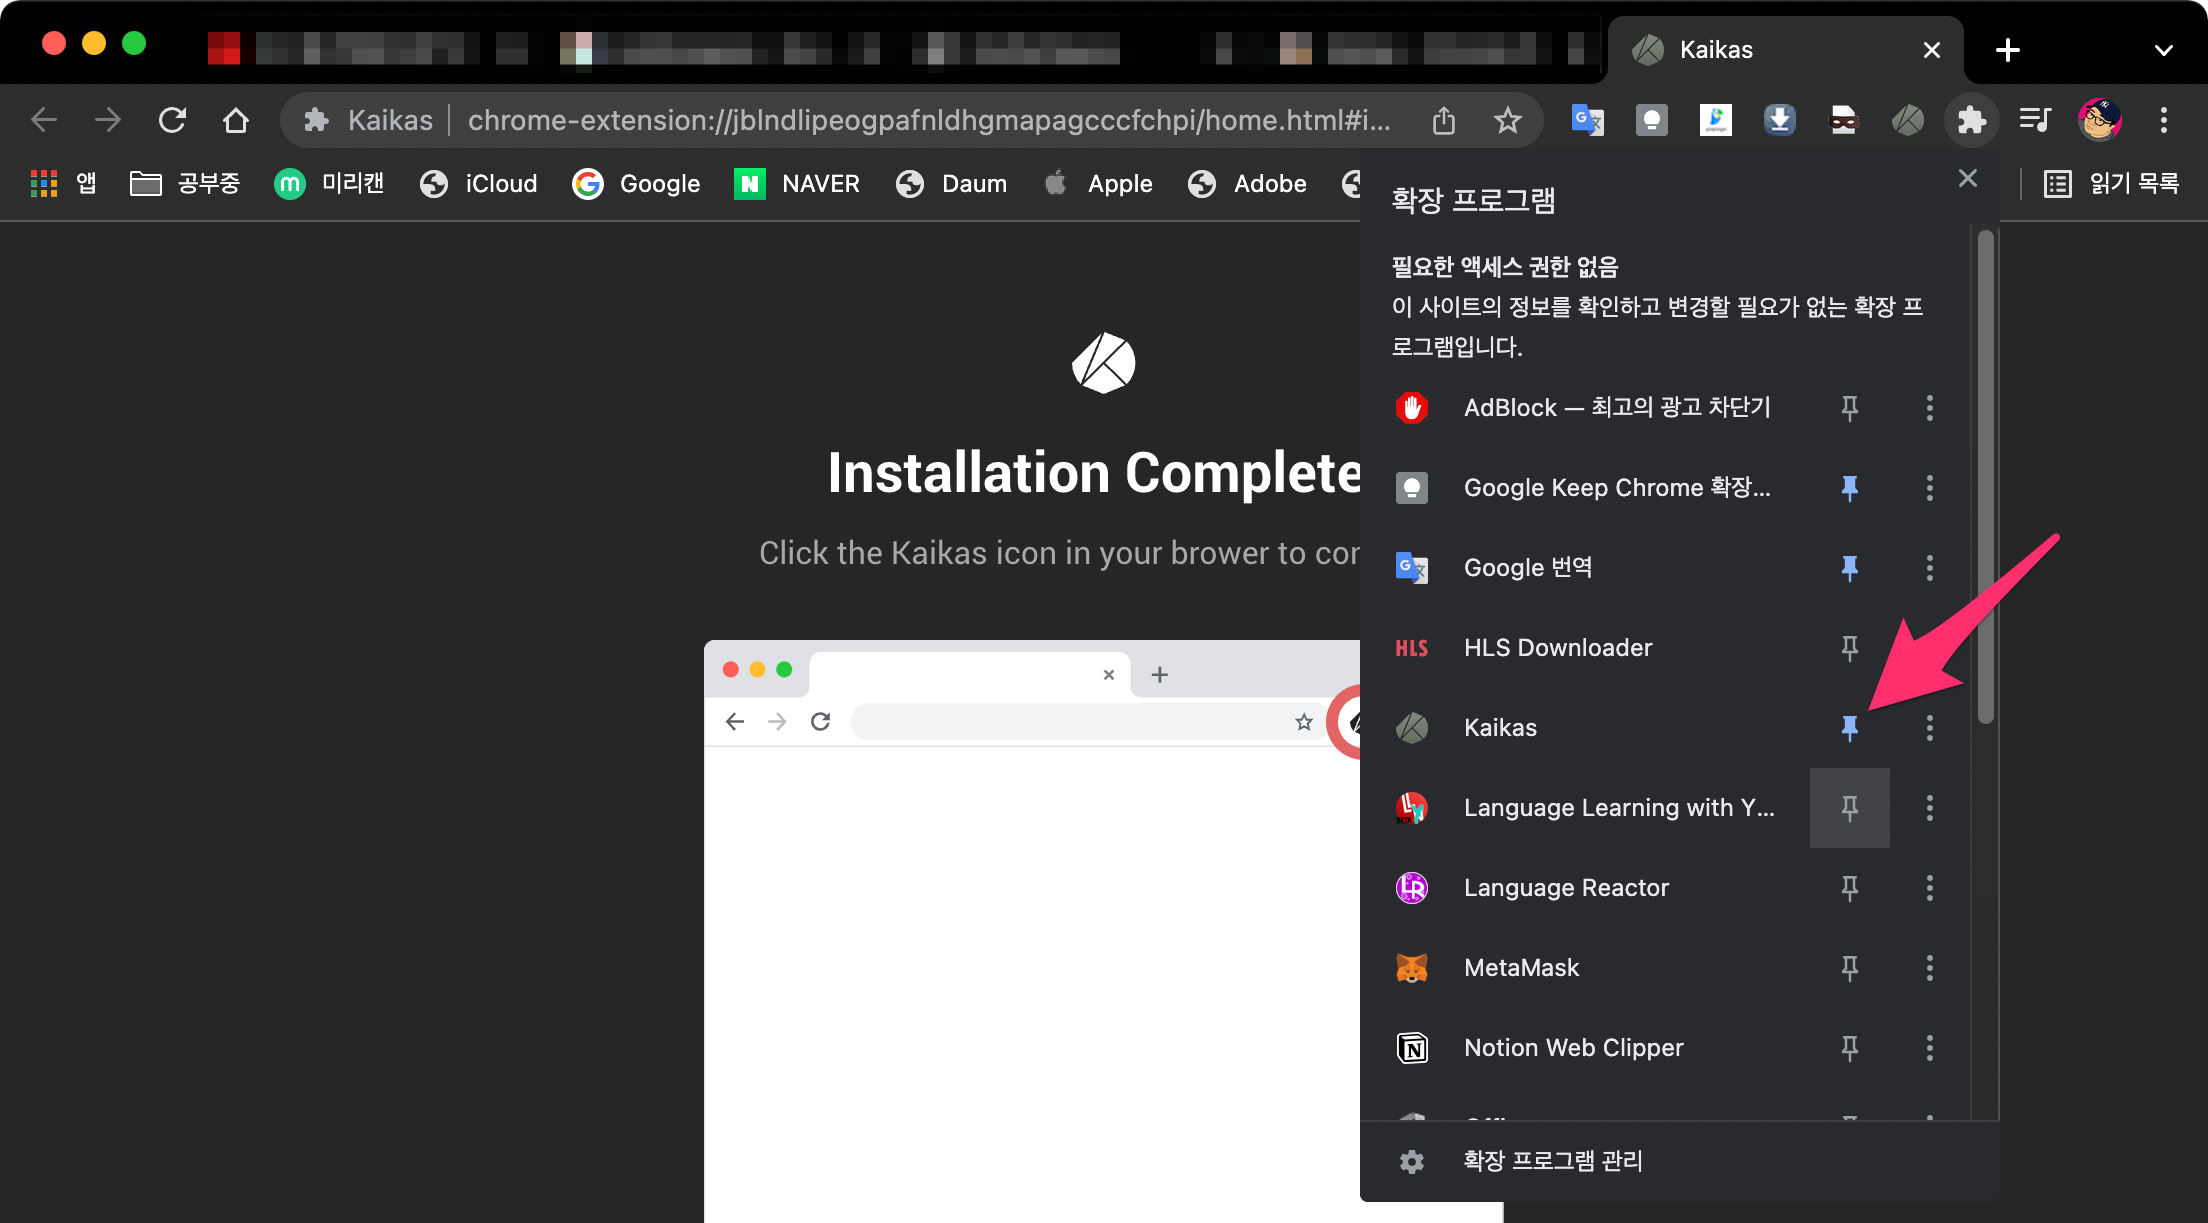The image size is (2208, 1223).
Task: Open 확장 프로그램 관리 settings
Action: pos(1552,1161)
